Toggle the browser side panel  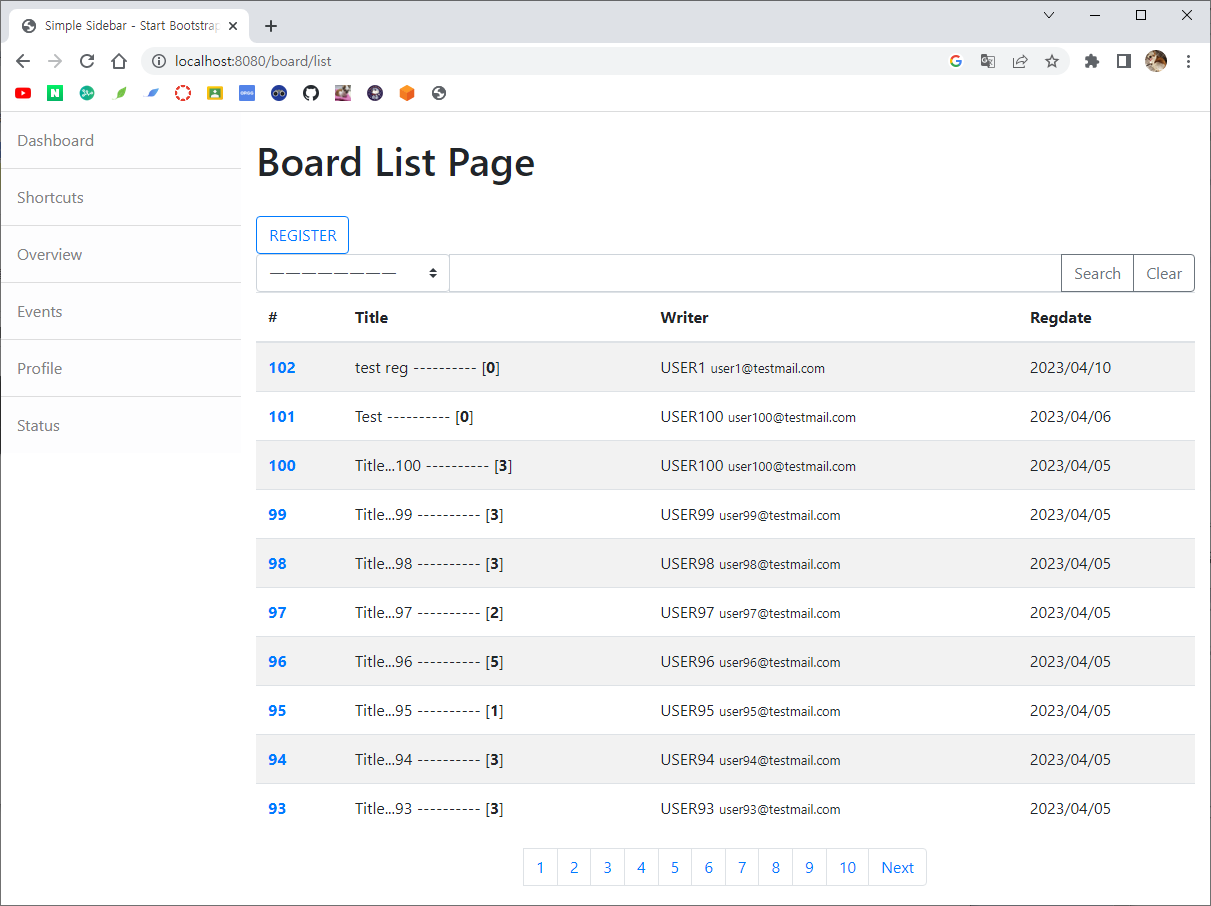coord(1124,61)
